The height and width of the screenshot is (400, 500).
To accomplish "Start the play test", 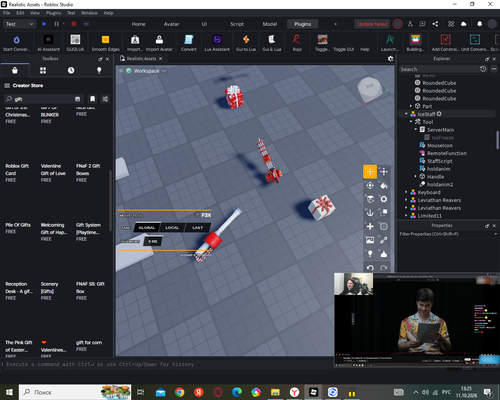I will pos(44,24).
